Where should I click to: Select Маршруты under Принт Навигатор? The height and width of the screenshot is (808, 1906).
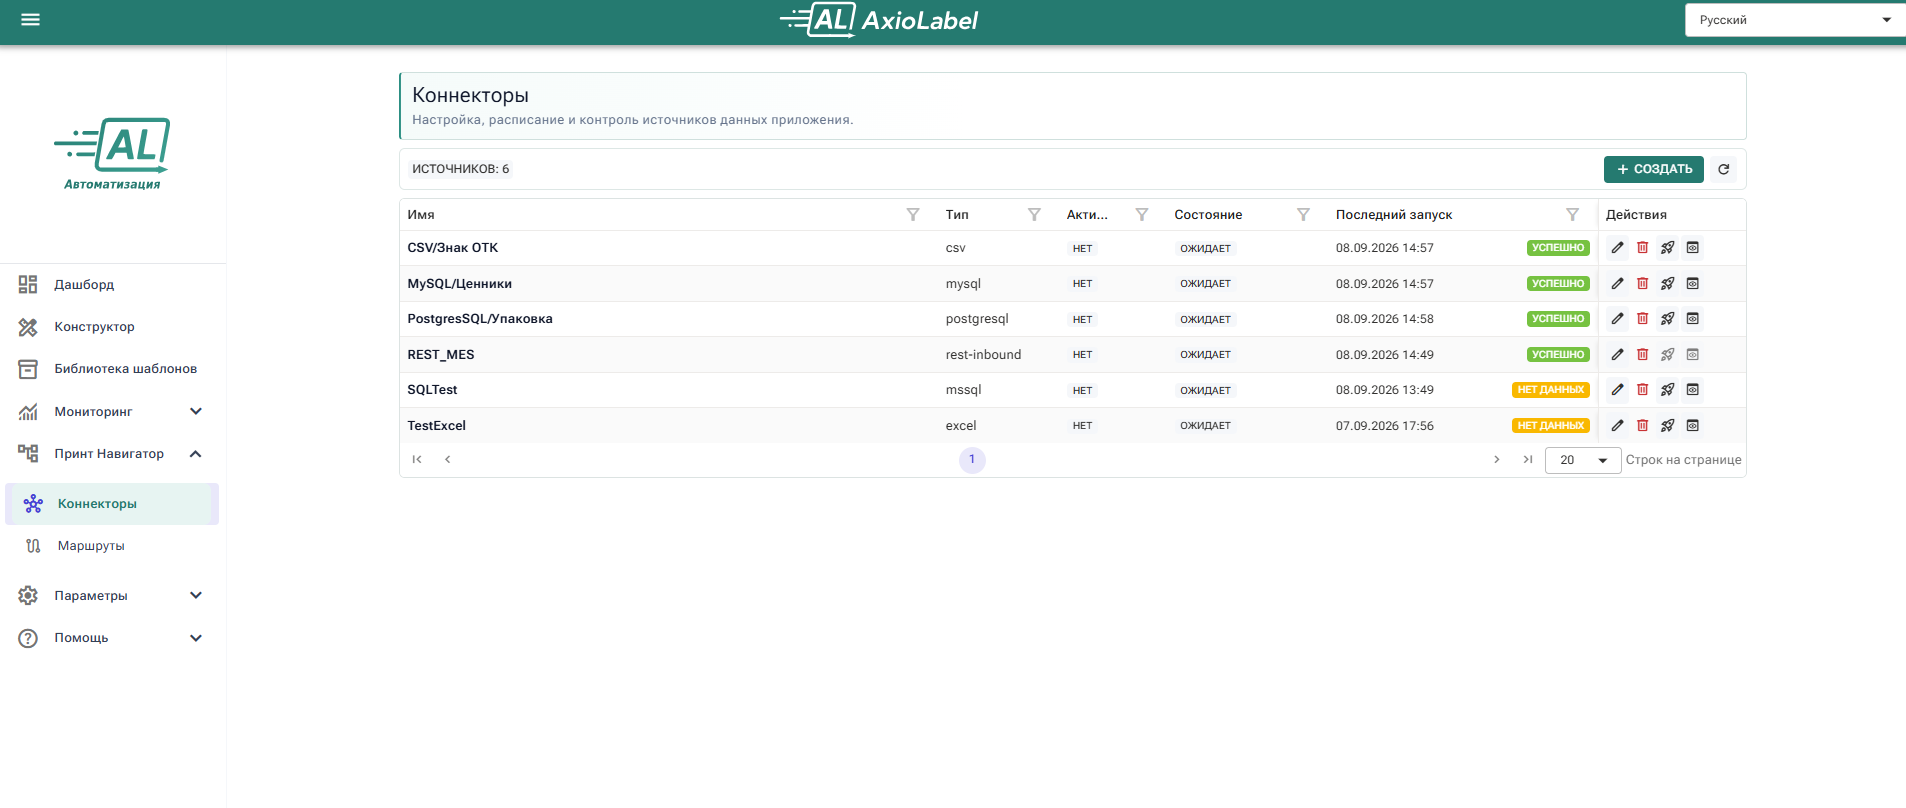pos(112,546)
